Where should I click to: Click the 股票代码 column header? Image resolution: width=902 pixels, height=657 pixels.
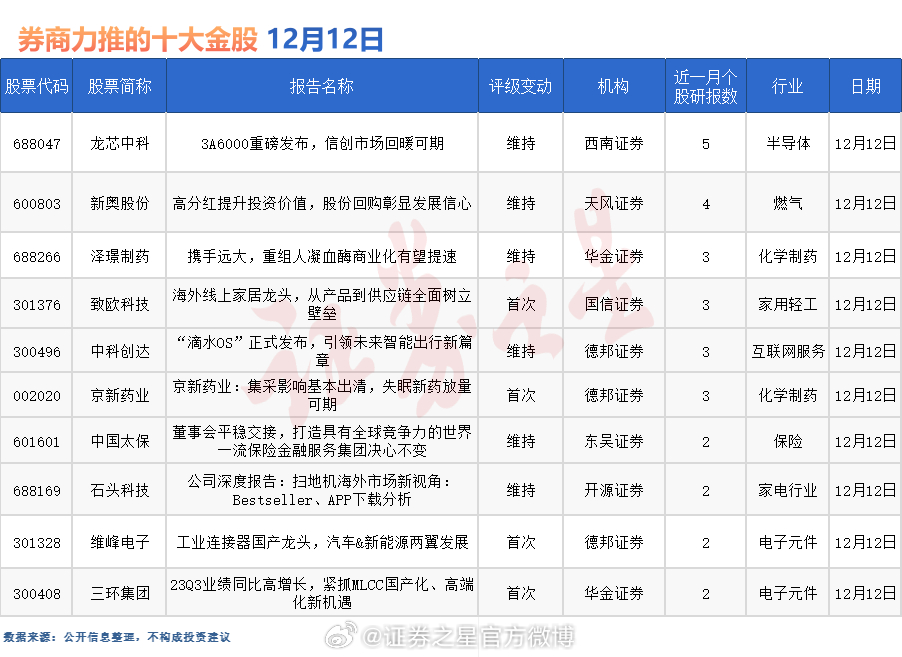pos(36,86)
